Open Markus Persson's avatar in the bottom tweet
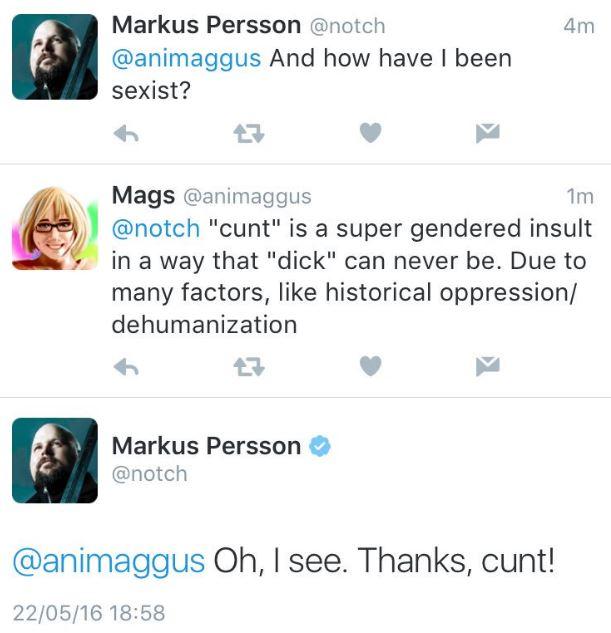Viewport: 611px width, 633px height. [x=55, y=460]
